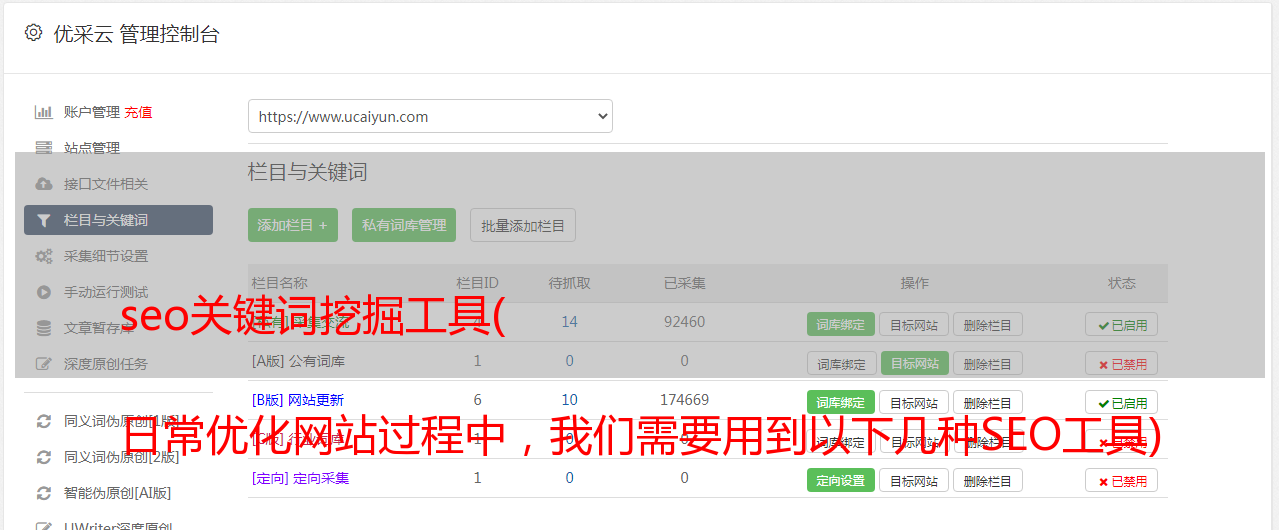
Task: Open the [定向] 定向采集 column link
Action: 301,477
